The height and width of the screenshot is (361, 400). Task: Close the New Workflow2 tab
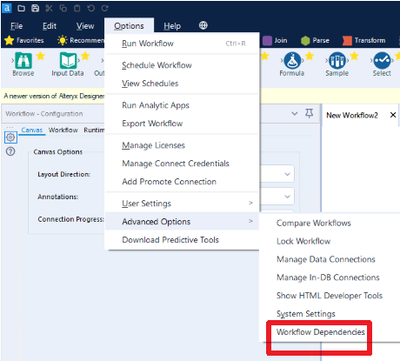393,115
